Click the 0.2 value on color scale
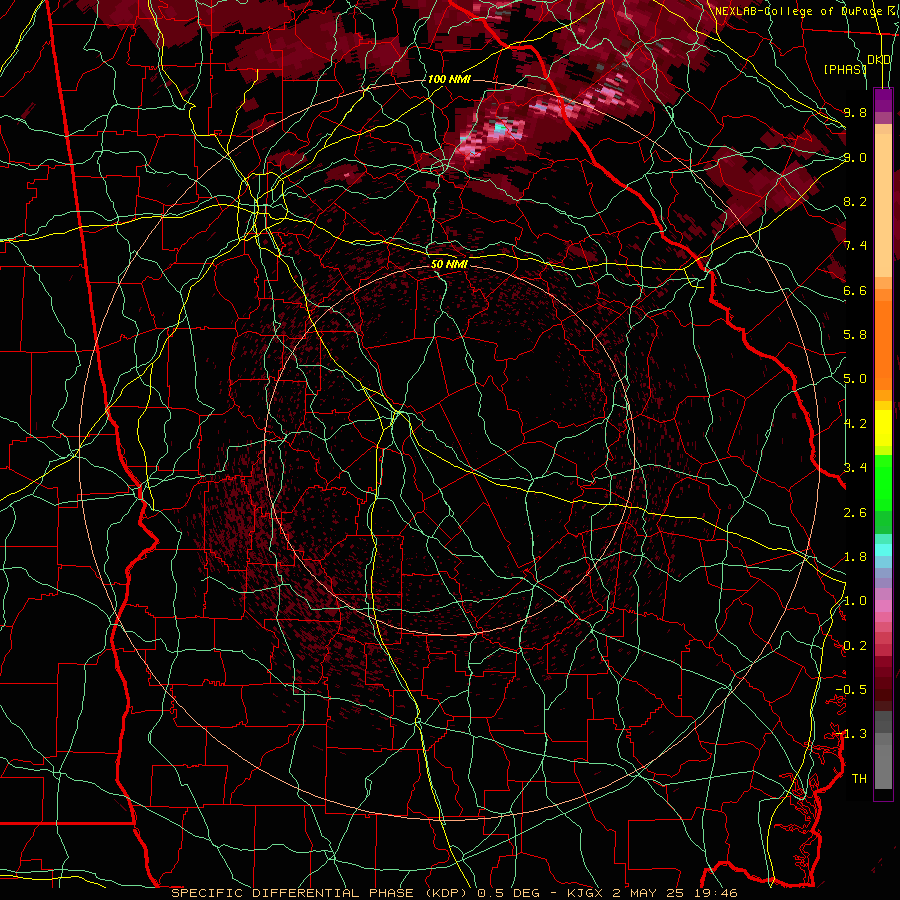 (x=855, y=646)
